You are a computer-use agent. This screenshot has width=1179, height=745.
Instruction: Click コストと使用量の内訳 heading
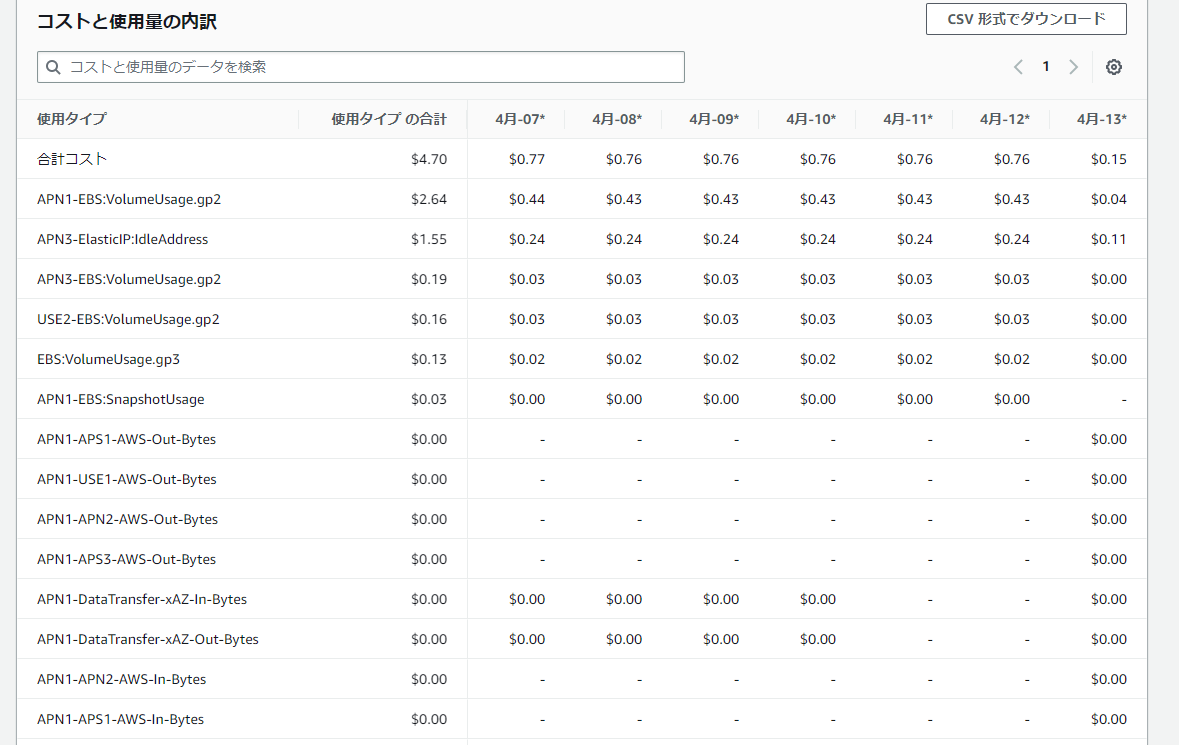pyautogui.click(x=127, y=21)
